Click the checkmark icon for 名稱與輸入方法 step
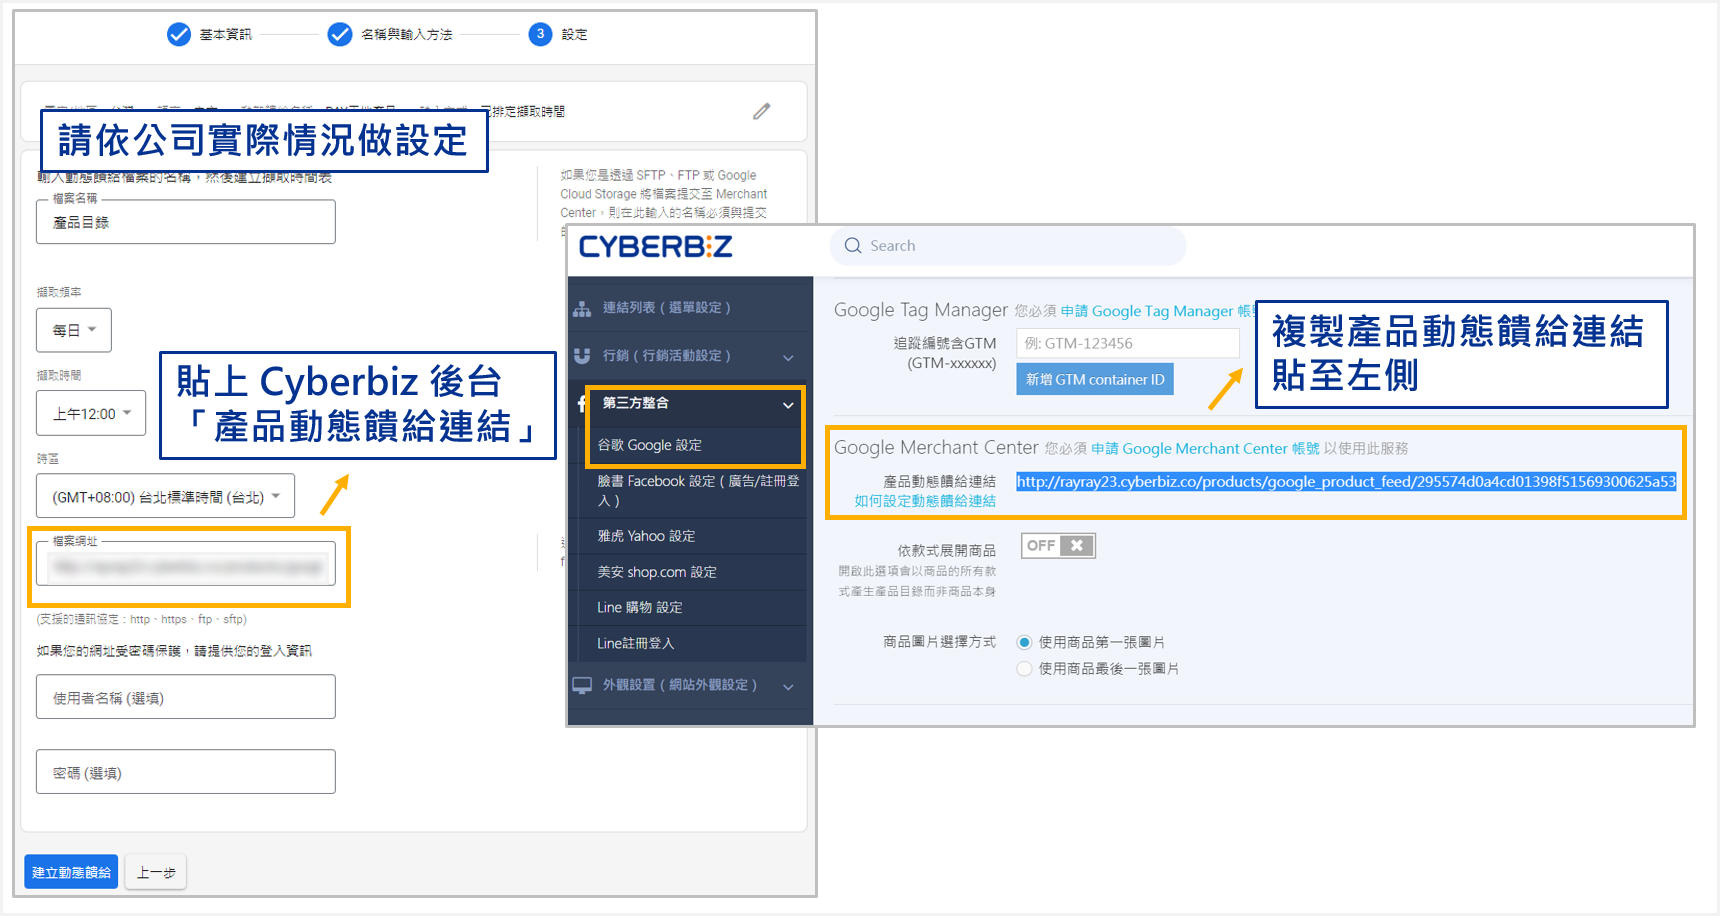This screenshot has height=916, width=1720. (x=340, y=35)
